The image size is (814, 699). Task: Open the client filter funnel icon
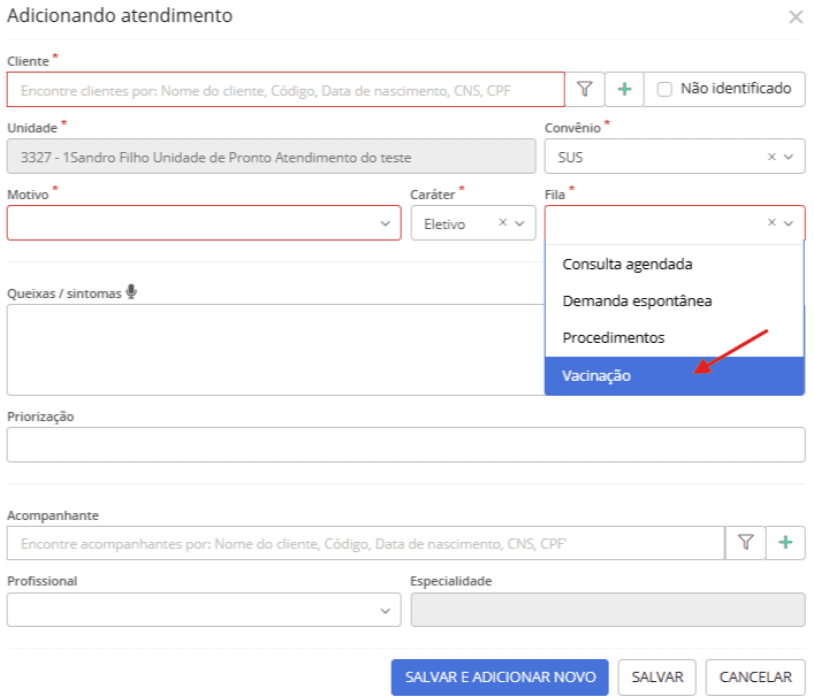tap(585, 89)
